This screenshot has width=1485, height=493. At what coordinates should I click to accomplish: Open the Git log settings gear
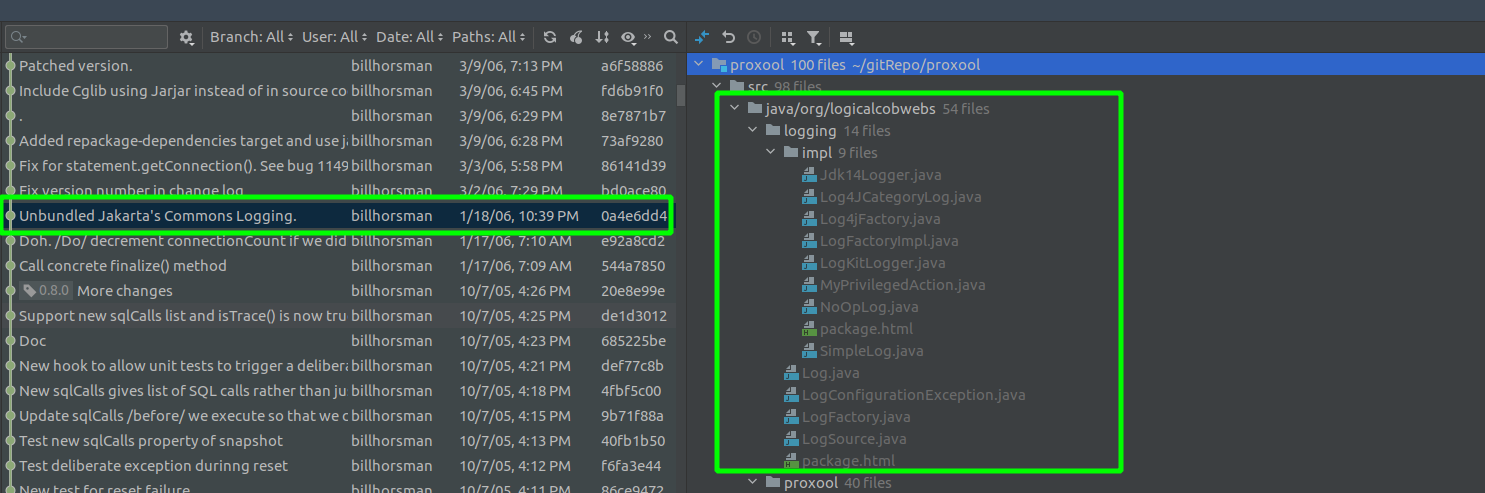pos(186,37)
